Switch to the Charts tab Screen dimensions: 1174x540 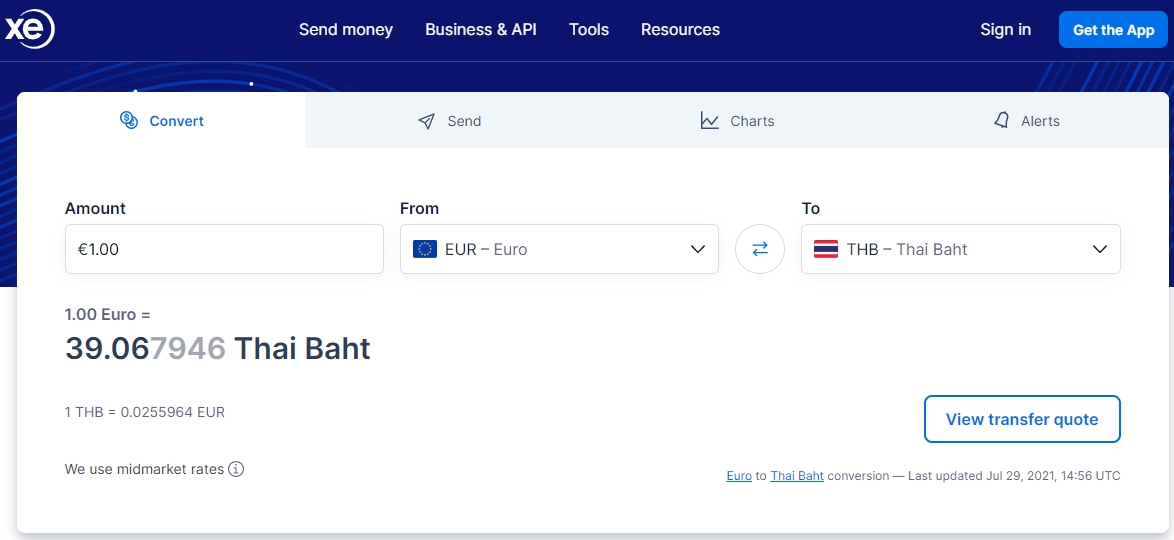pyautogui.click(x=737, y=121)
